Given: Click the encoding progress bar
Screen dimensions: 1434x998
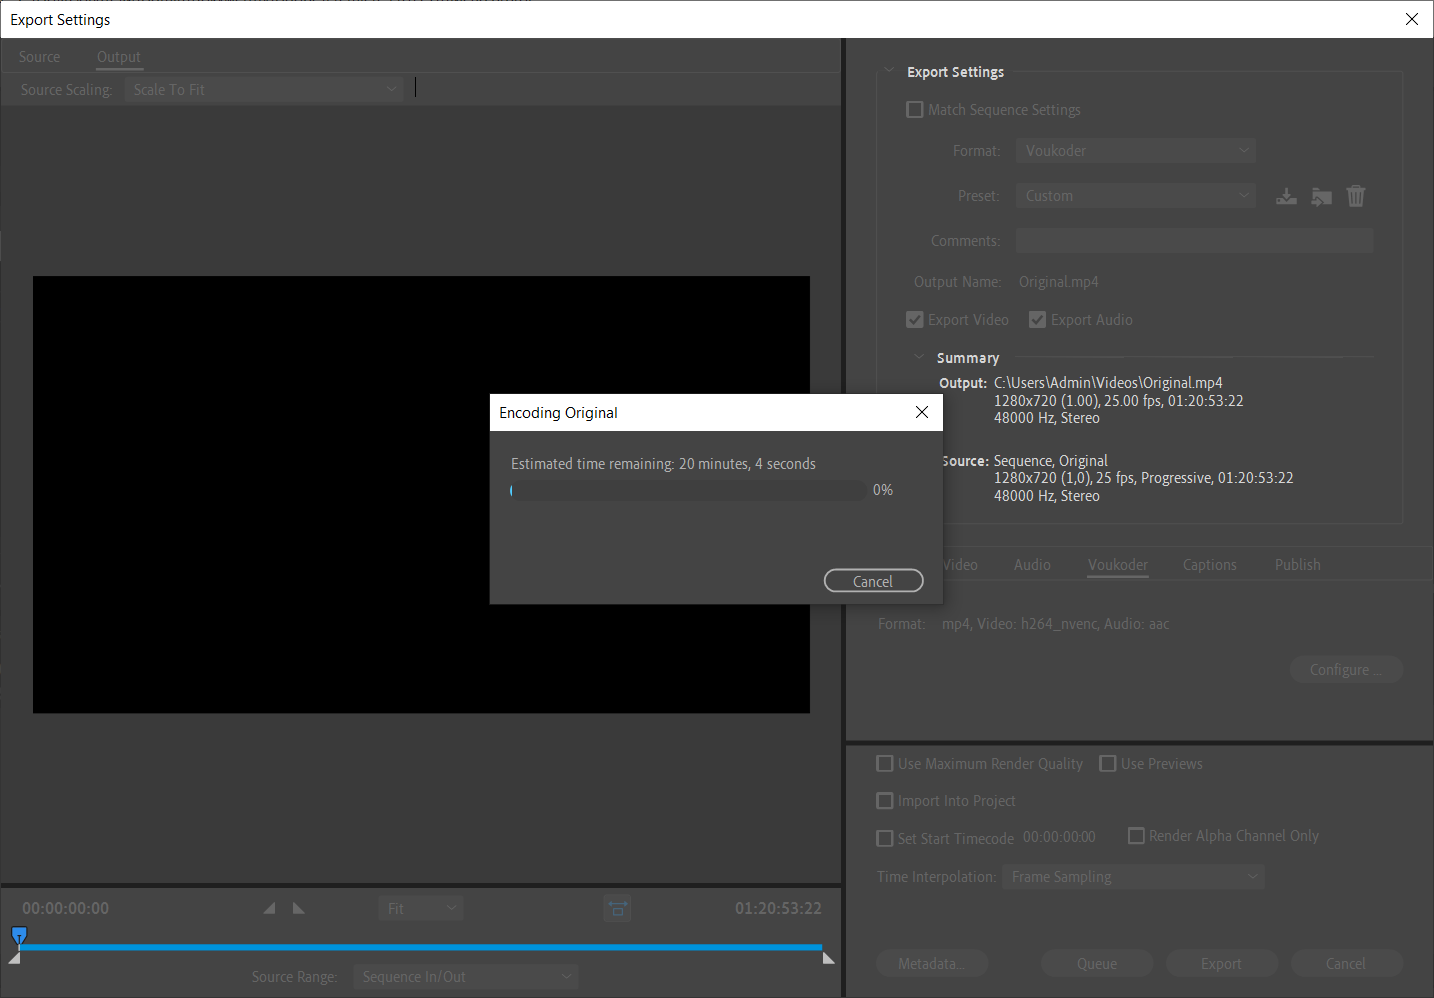Looking at the screenshot, I should 688,490.
